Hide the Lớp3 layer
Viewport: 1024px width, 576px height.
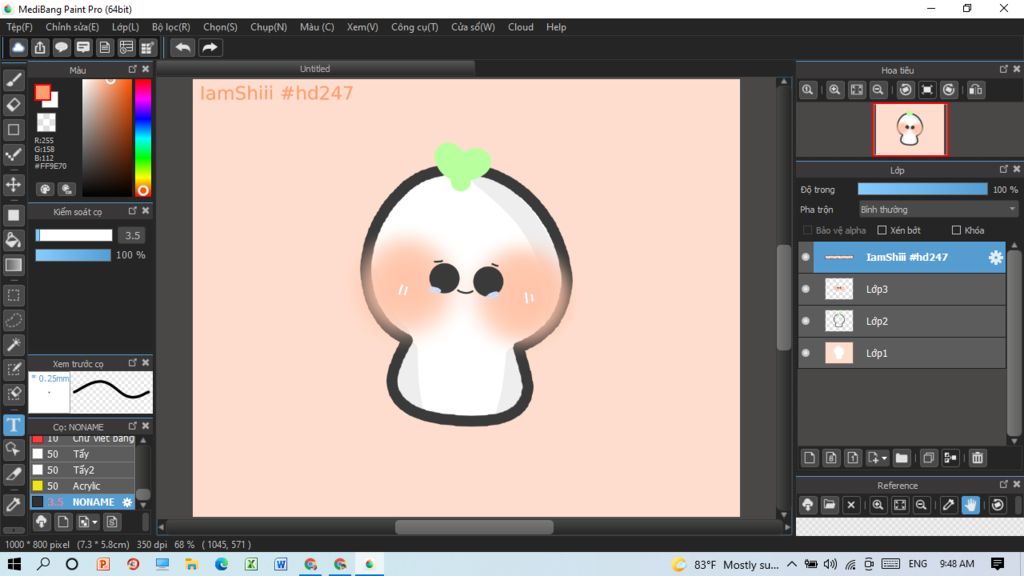pos(806,289)
